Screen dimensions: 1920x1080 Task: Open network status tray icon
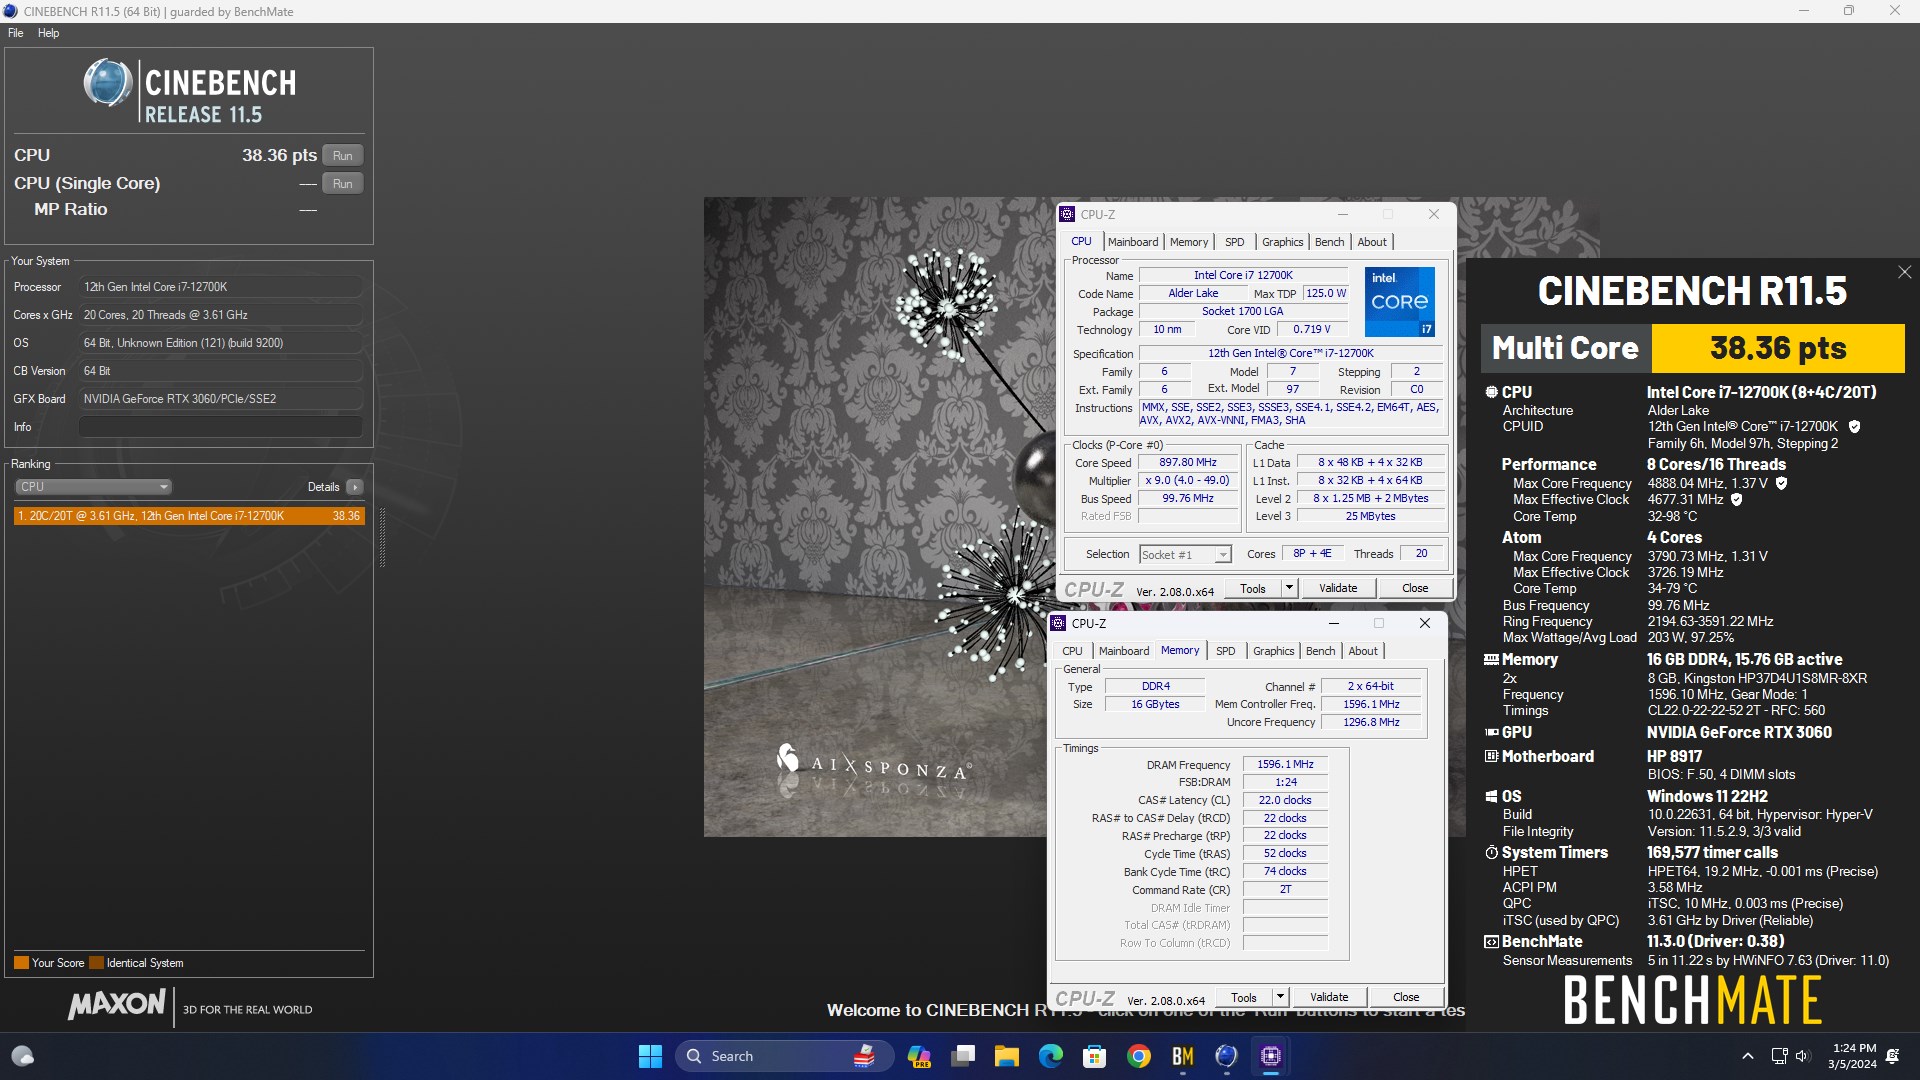(x=1779, y=1056)
